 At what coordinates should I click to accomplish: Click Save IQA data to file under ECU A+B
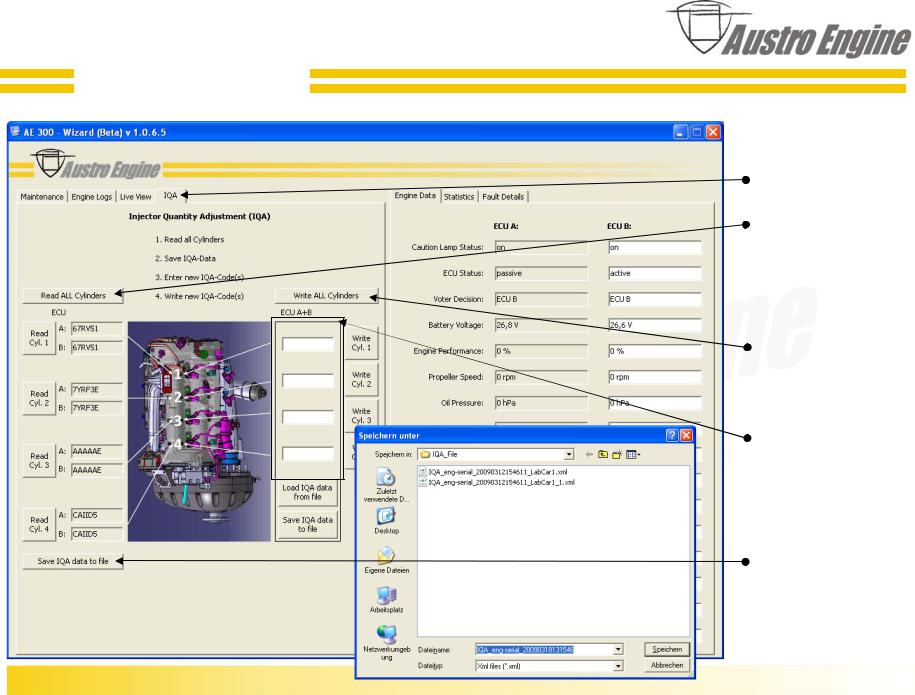308,524
